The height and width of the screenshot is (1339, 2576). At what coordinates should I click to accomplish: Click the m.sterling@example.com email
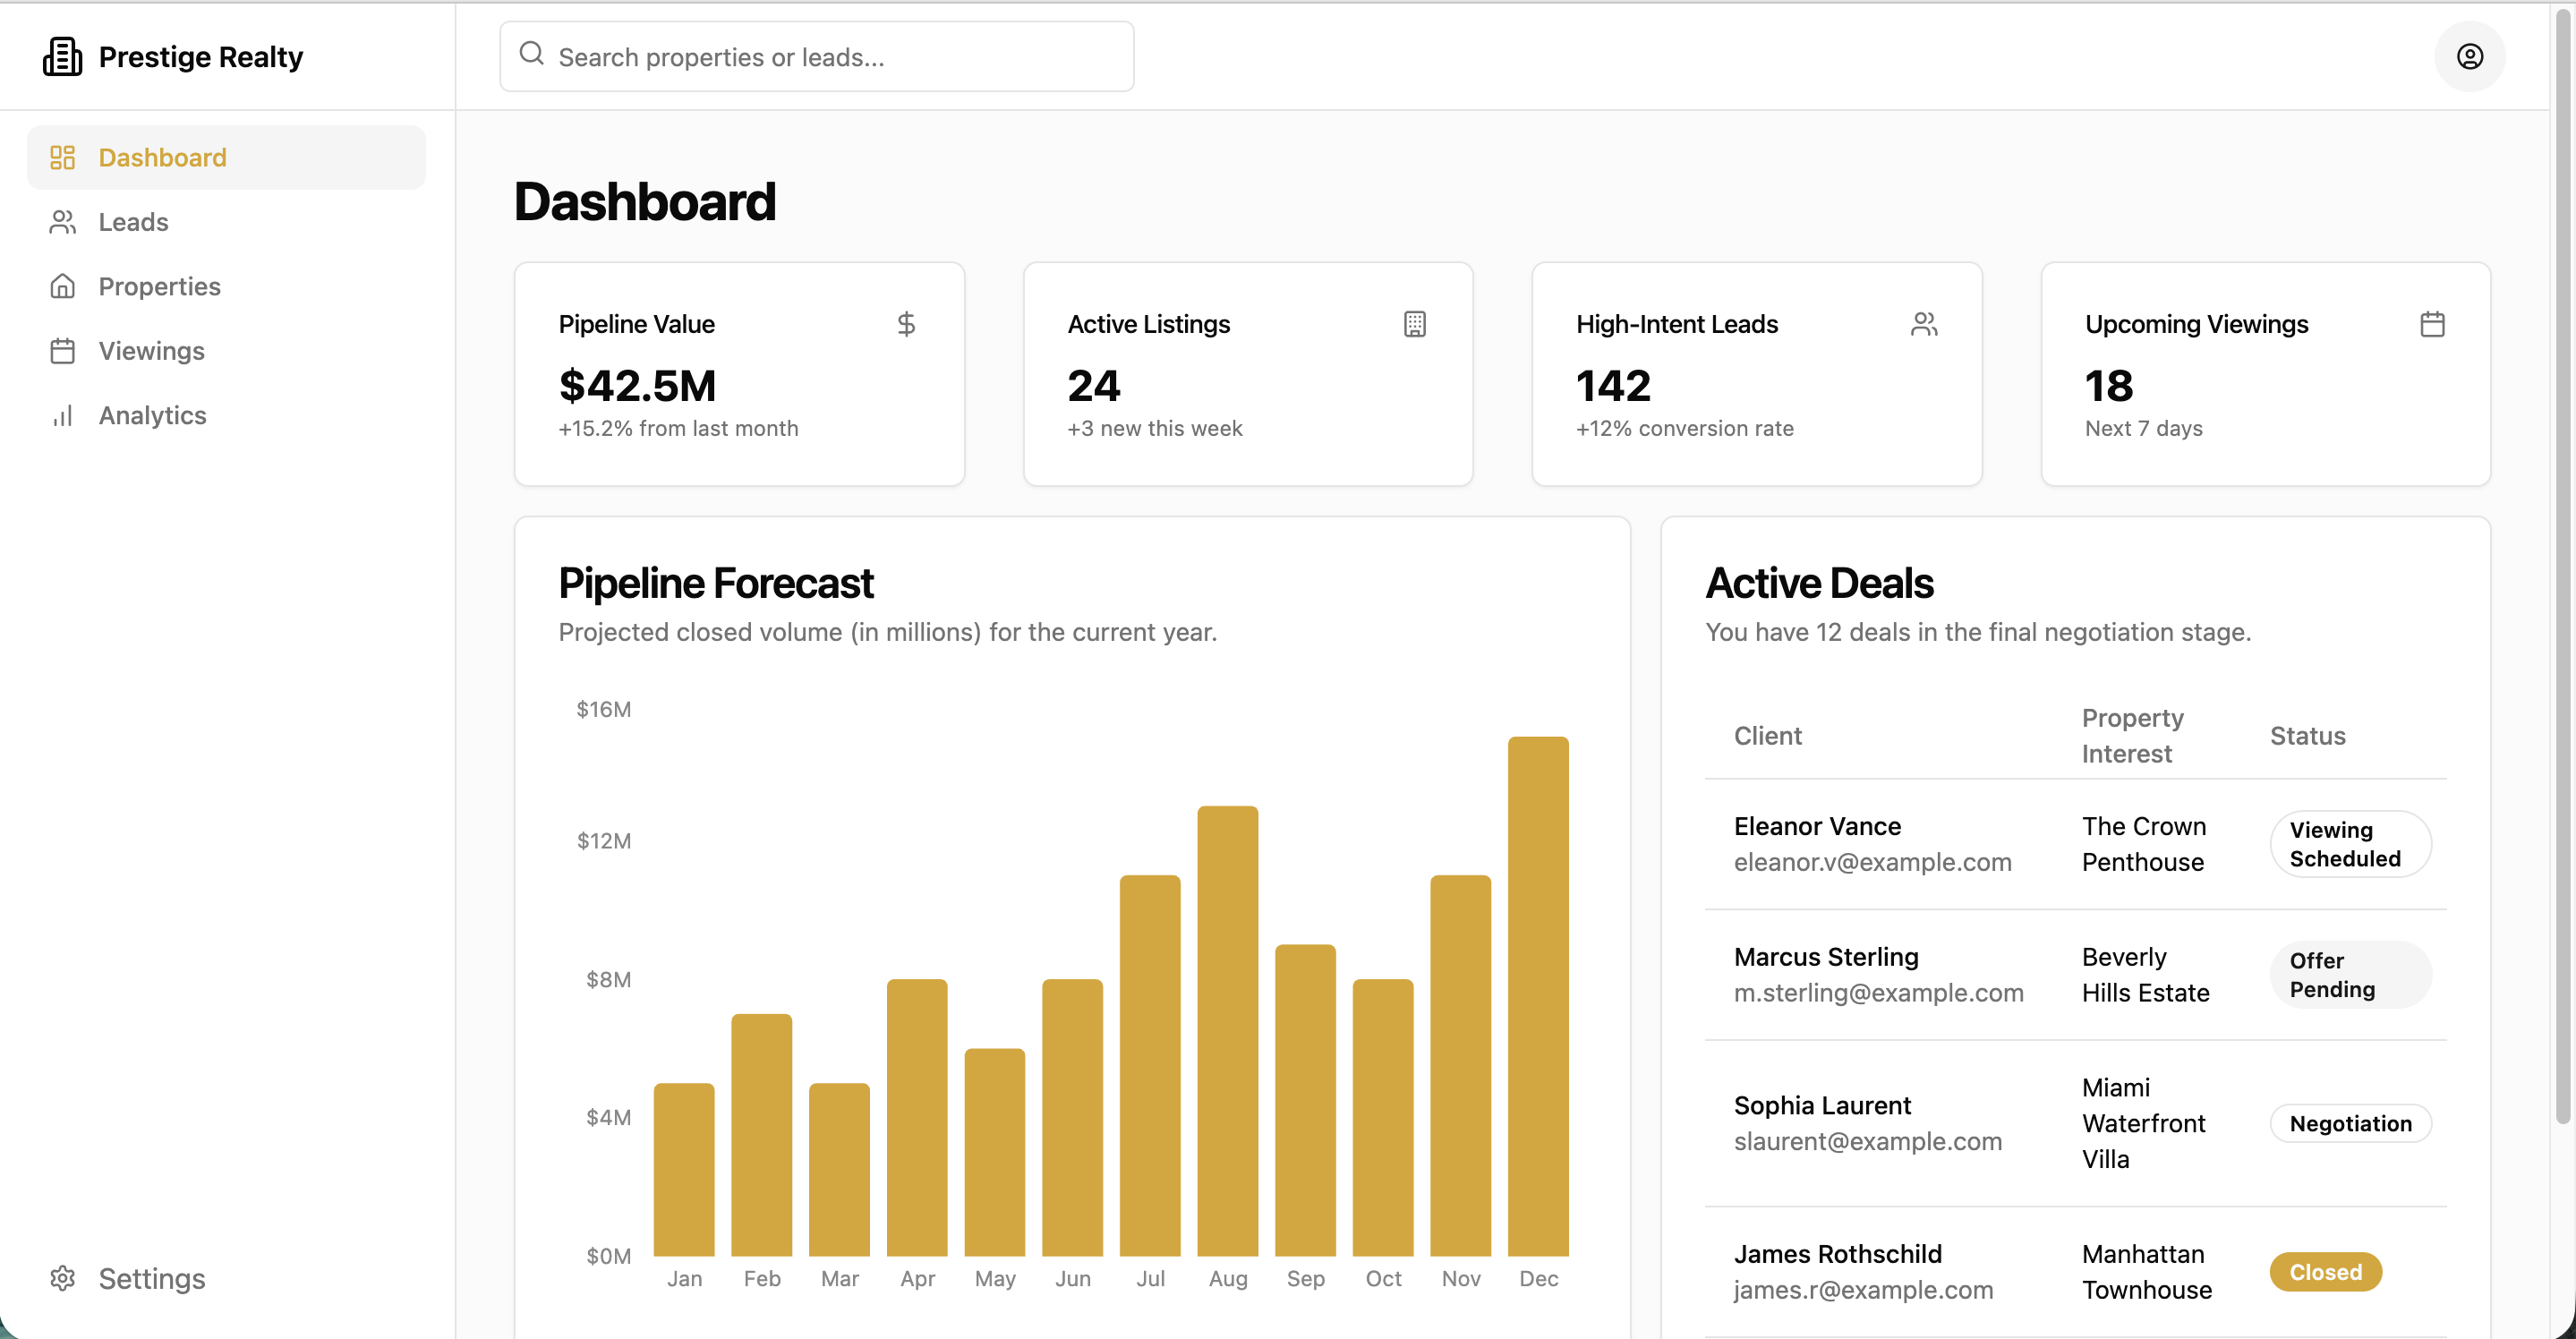coord(1878,993)
